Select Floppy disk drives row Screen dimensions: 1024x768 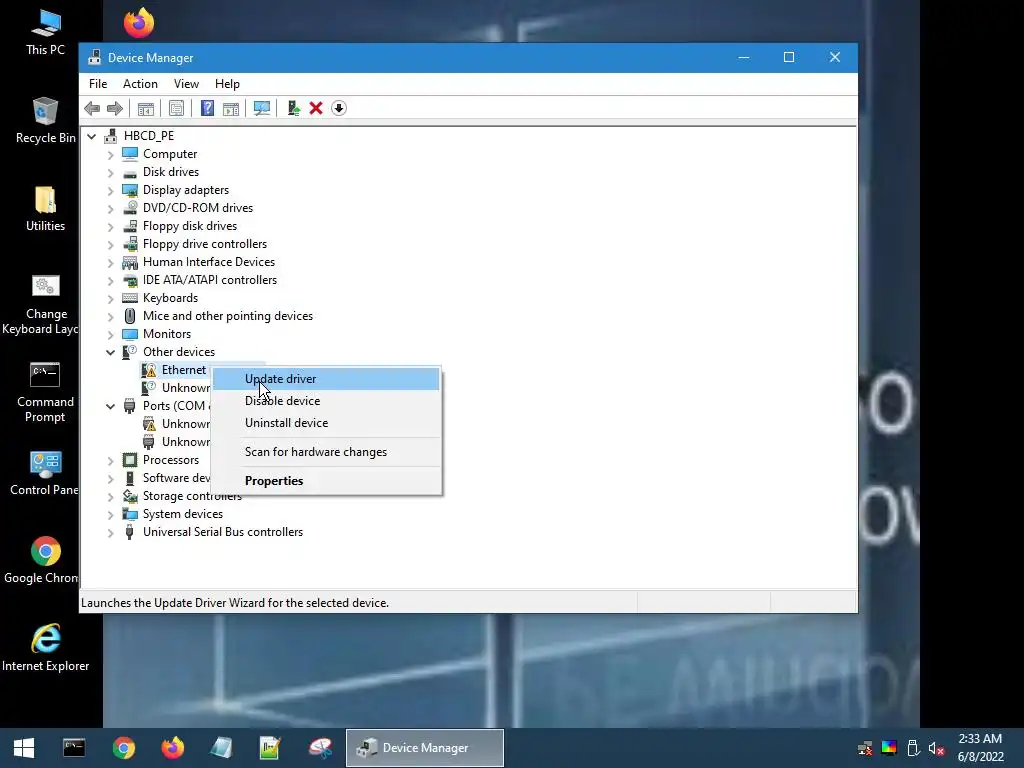(x=190, y=226)
